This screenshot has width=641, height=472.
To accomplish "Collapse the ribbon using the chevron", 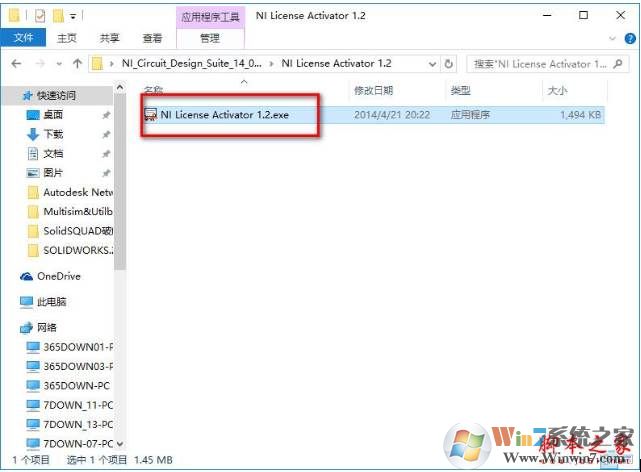I will 610,38.
